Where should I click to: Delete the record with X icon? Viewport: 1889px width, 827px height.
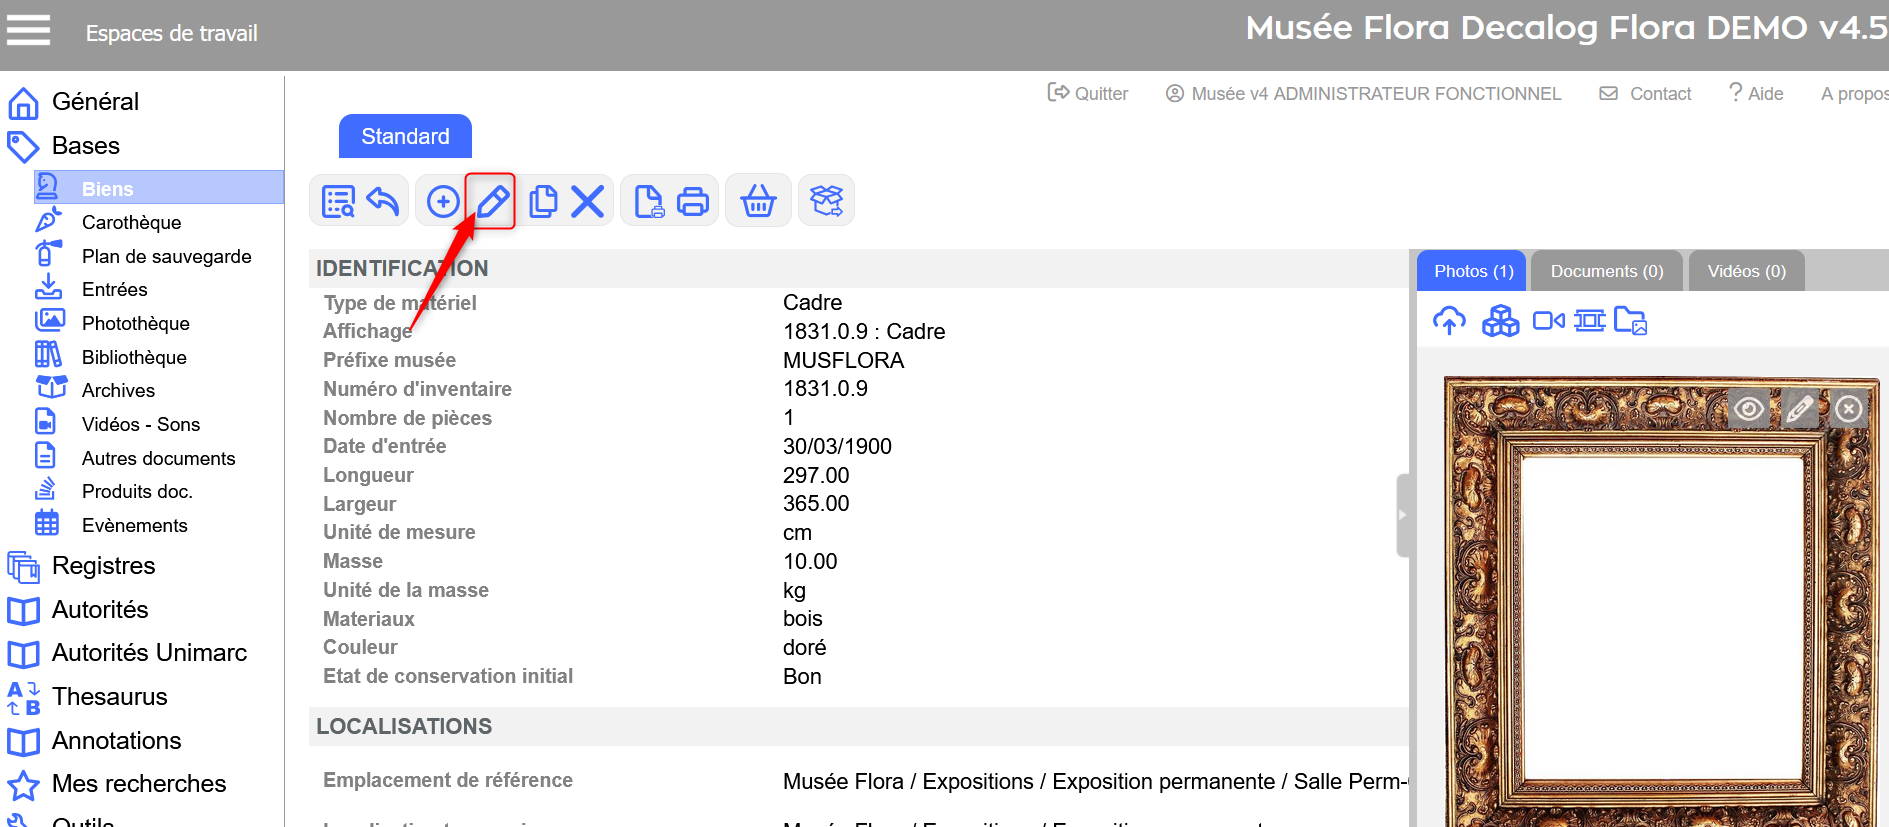587,201
